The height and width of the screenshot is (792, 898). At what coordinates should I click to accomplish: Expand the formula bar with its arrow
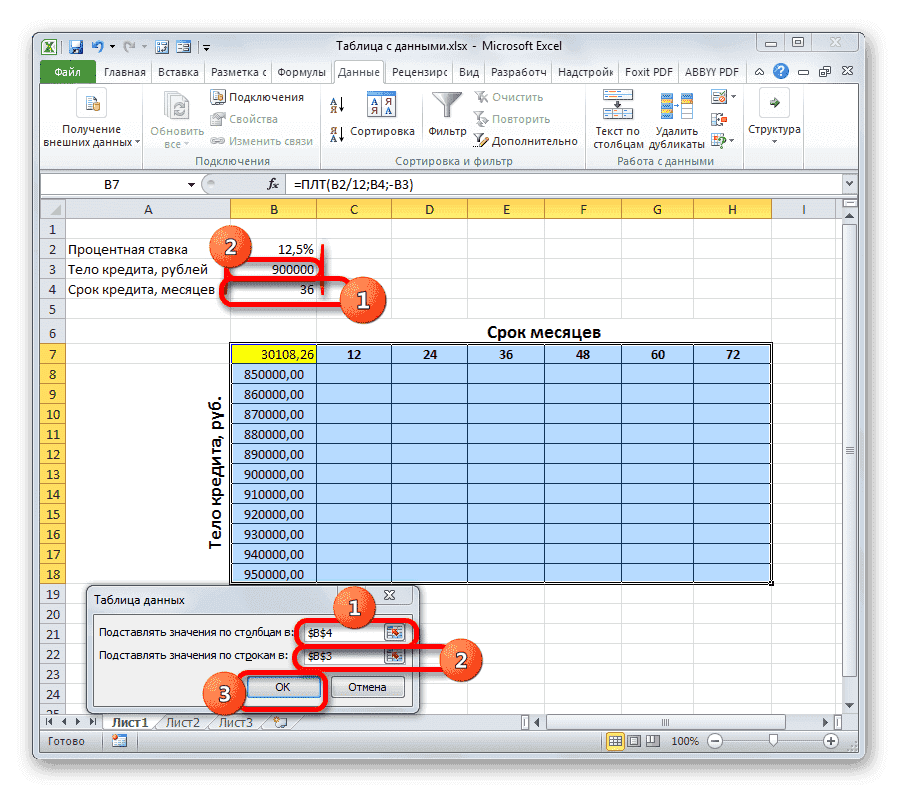pos(849,183)
